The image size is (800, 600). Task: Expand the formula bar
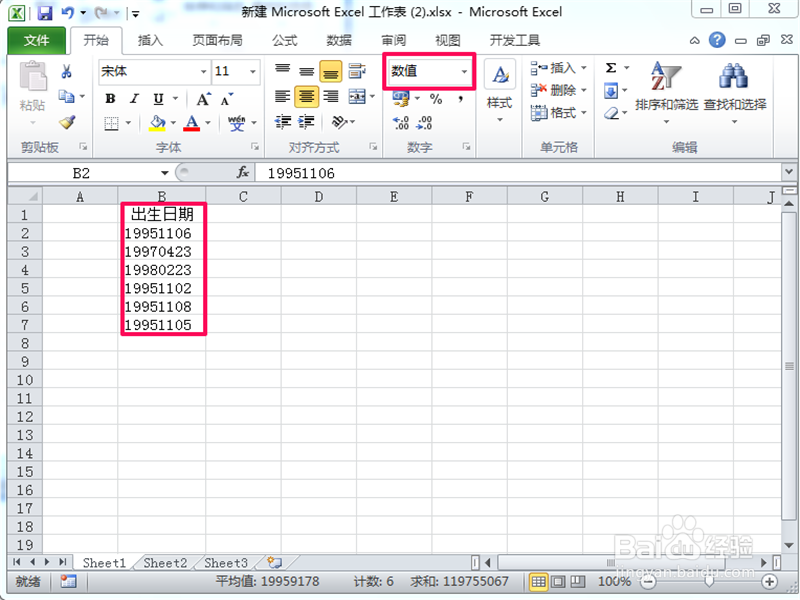coord(789,172)
